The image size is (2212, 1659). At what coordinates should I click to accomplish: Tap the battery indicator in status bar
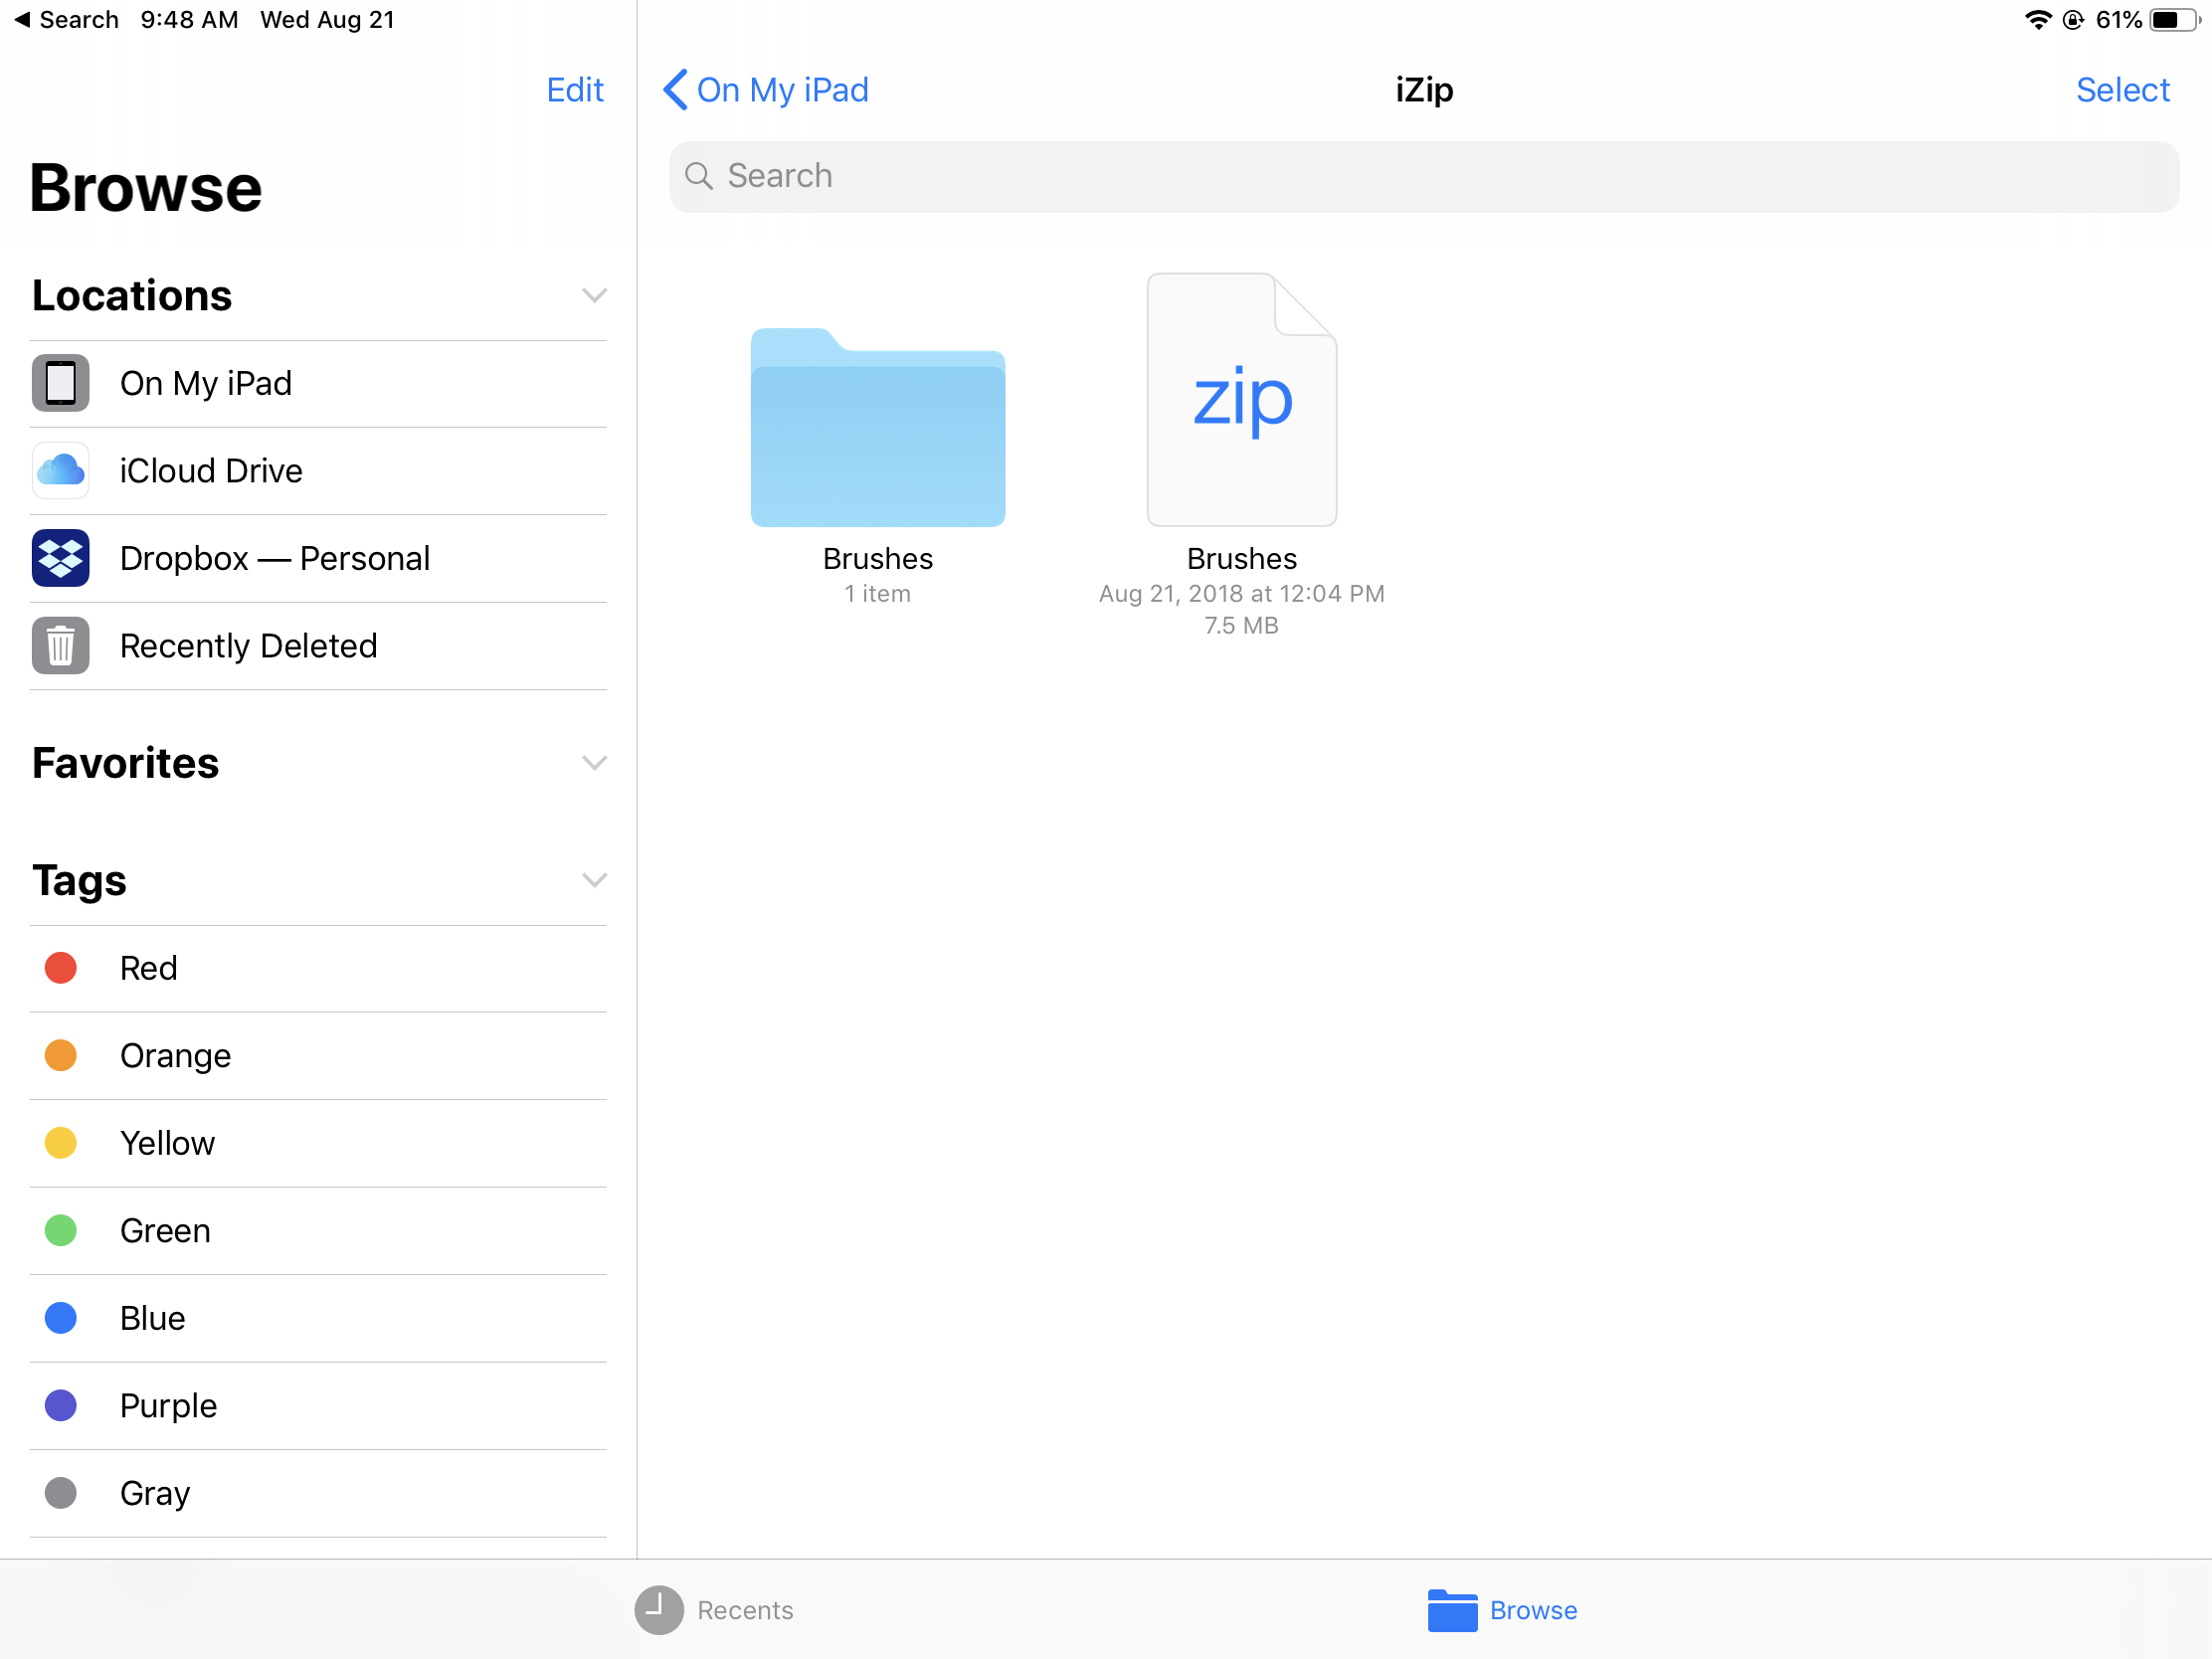click(2174, 19)
